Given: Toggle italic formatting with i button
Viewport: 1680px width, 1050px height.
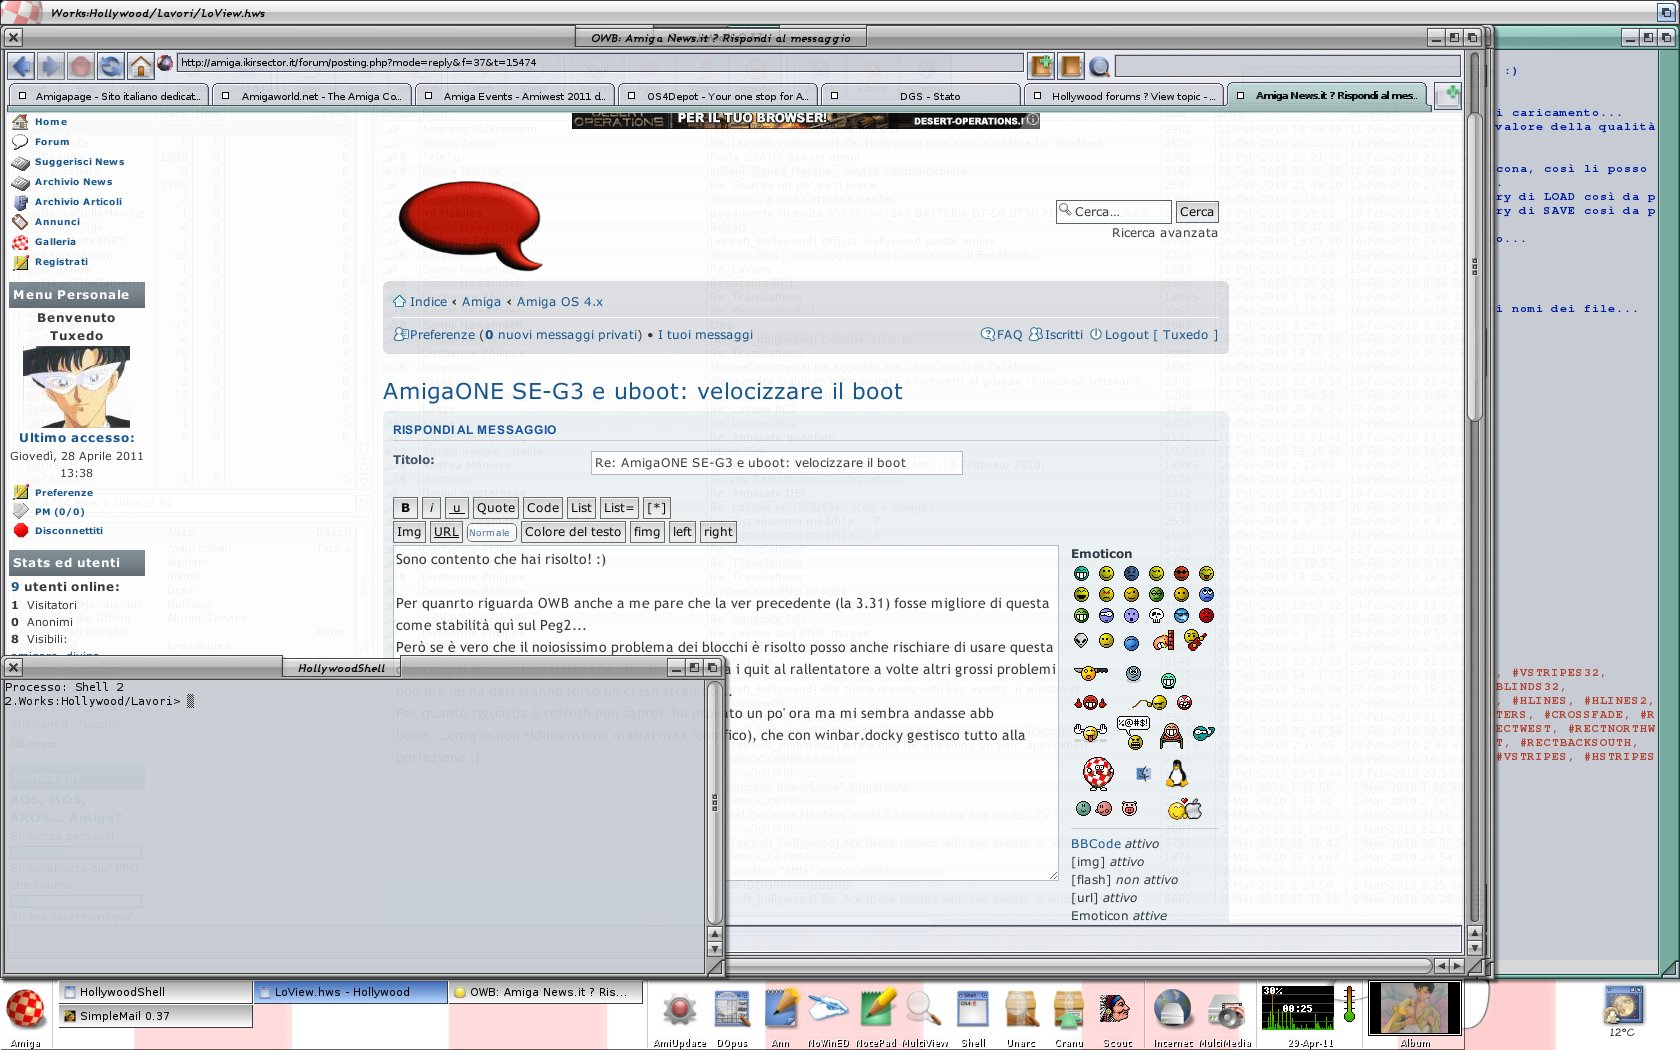Looking at the screenshot, I should tap(431, 508).
